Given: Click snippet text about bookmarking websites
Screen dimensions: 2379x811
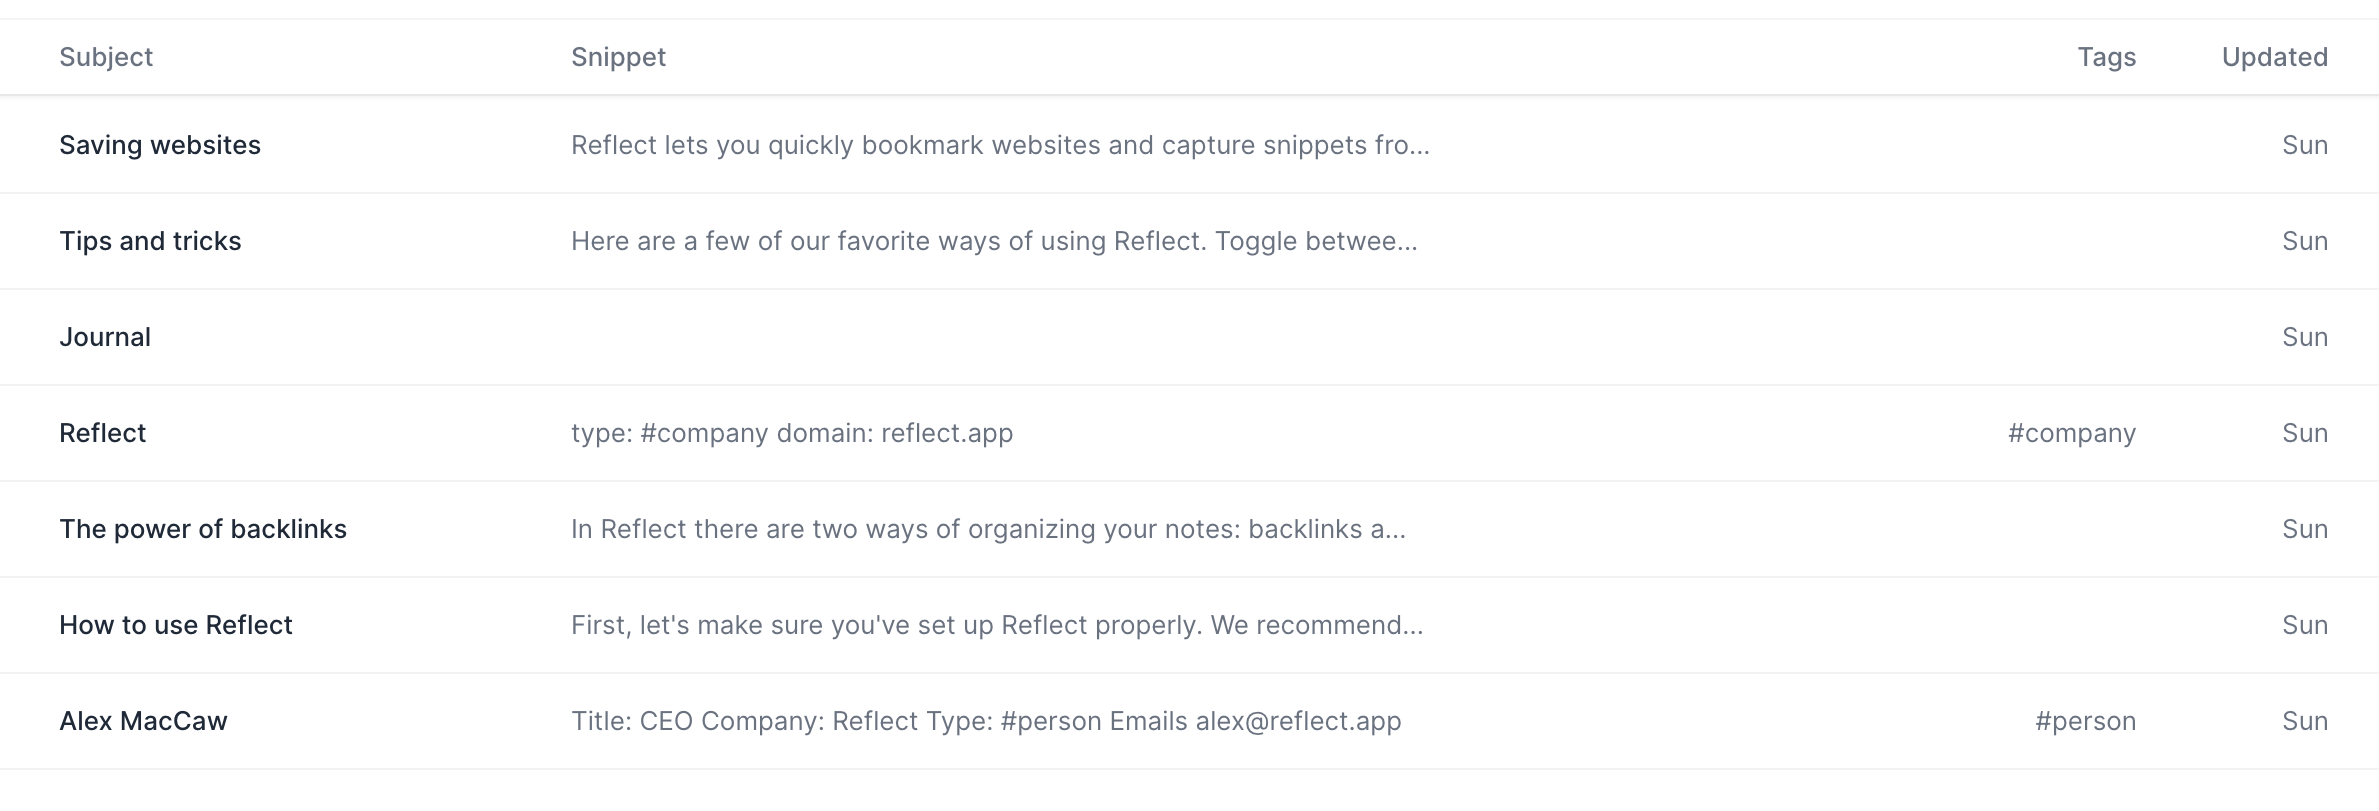Looking at the screenshot, I should point(1000,145).
